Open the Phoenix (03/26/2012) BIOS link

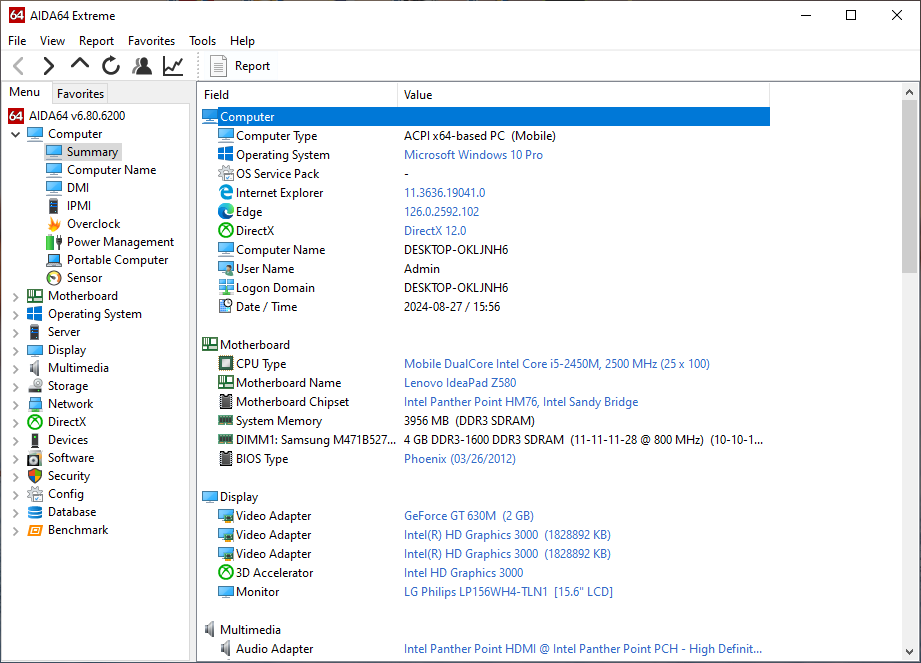pos(459,459)
